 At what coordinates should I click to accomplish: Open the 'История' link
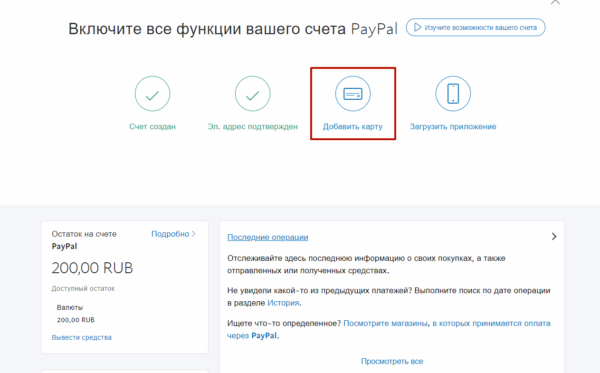(x=283, y=303)
